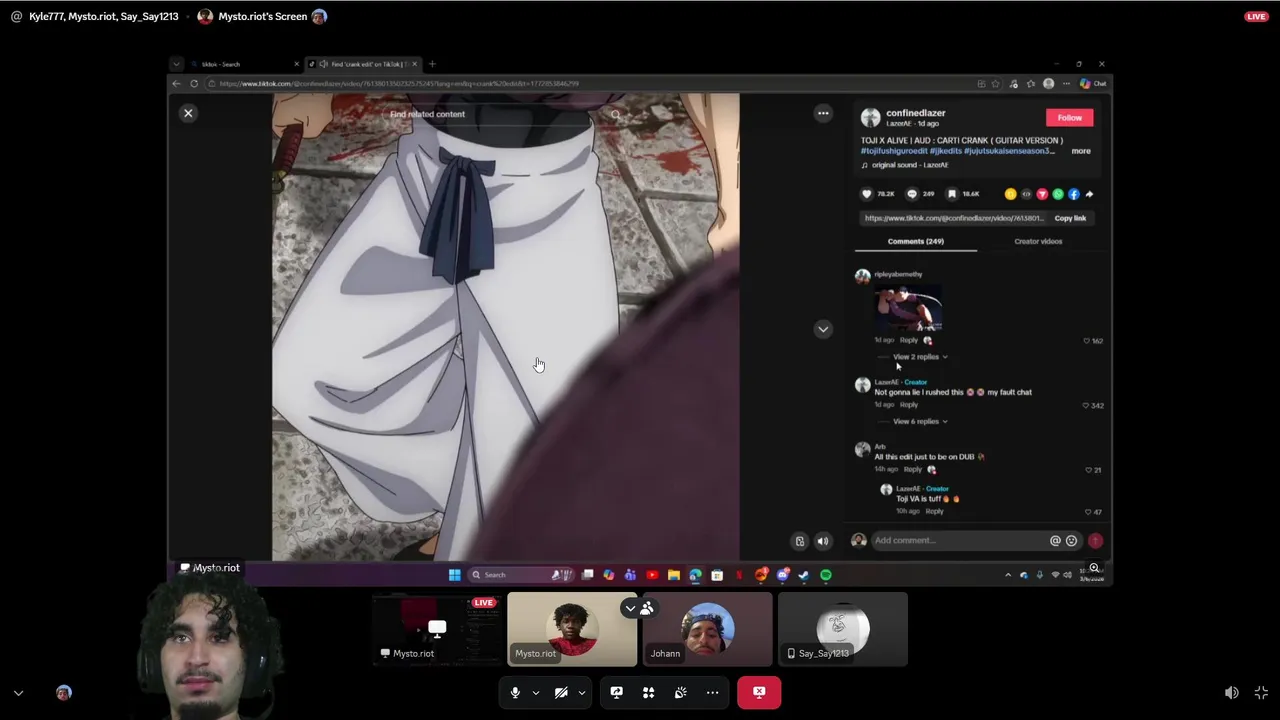Viewport: 1280px width, 720px height.
Task: Open the original sound - LazerAE link
Action: click(x=909, y=165)
